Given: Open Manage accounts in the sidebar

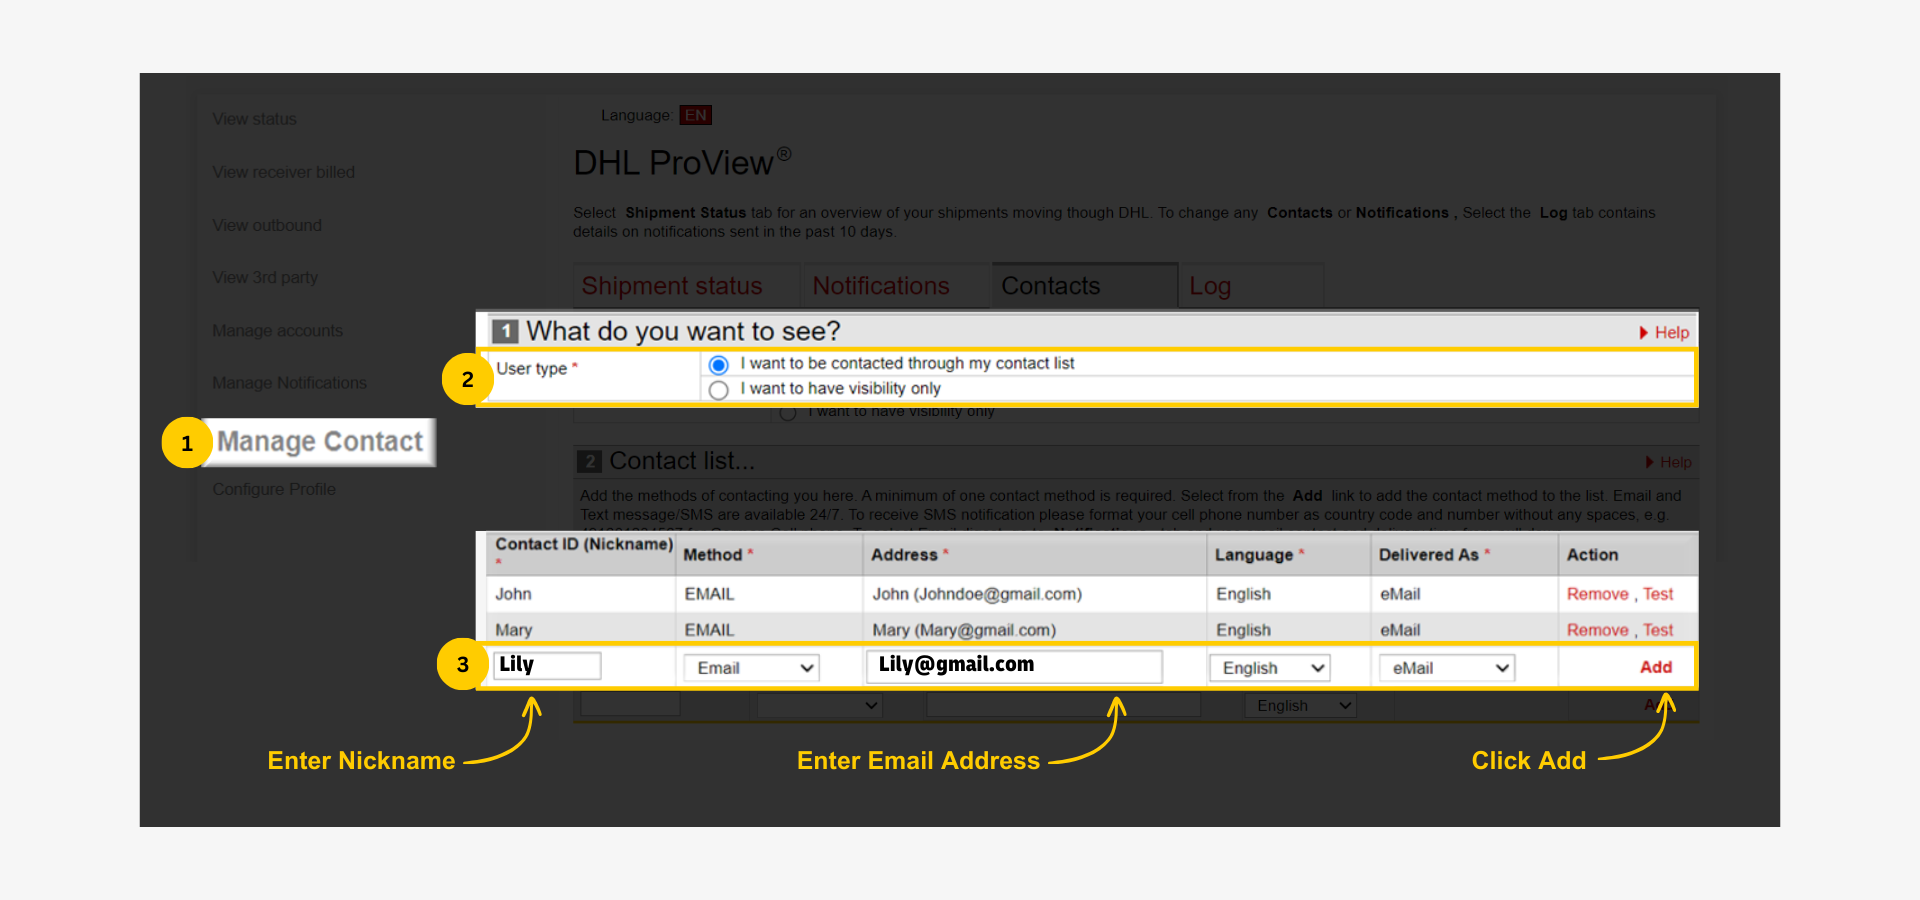Looking at the screenshot, I should [x=277, y=330].
